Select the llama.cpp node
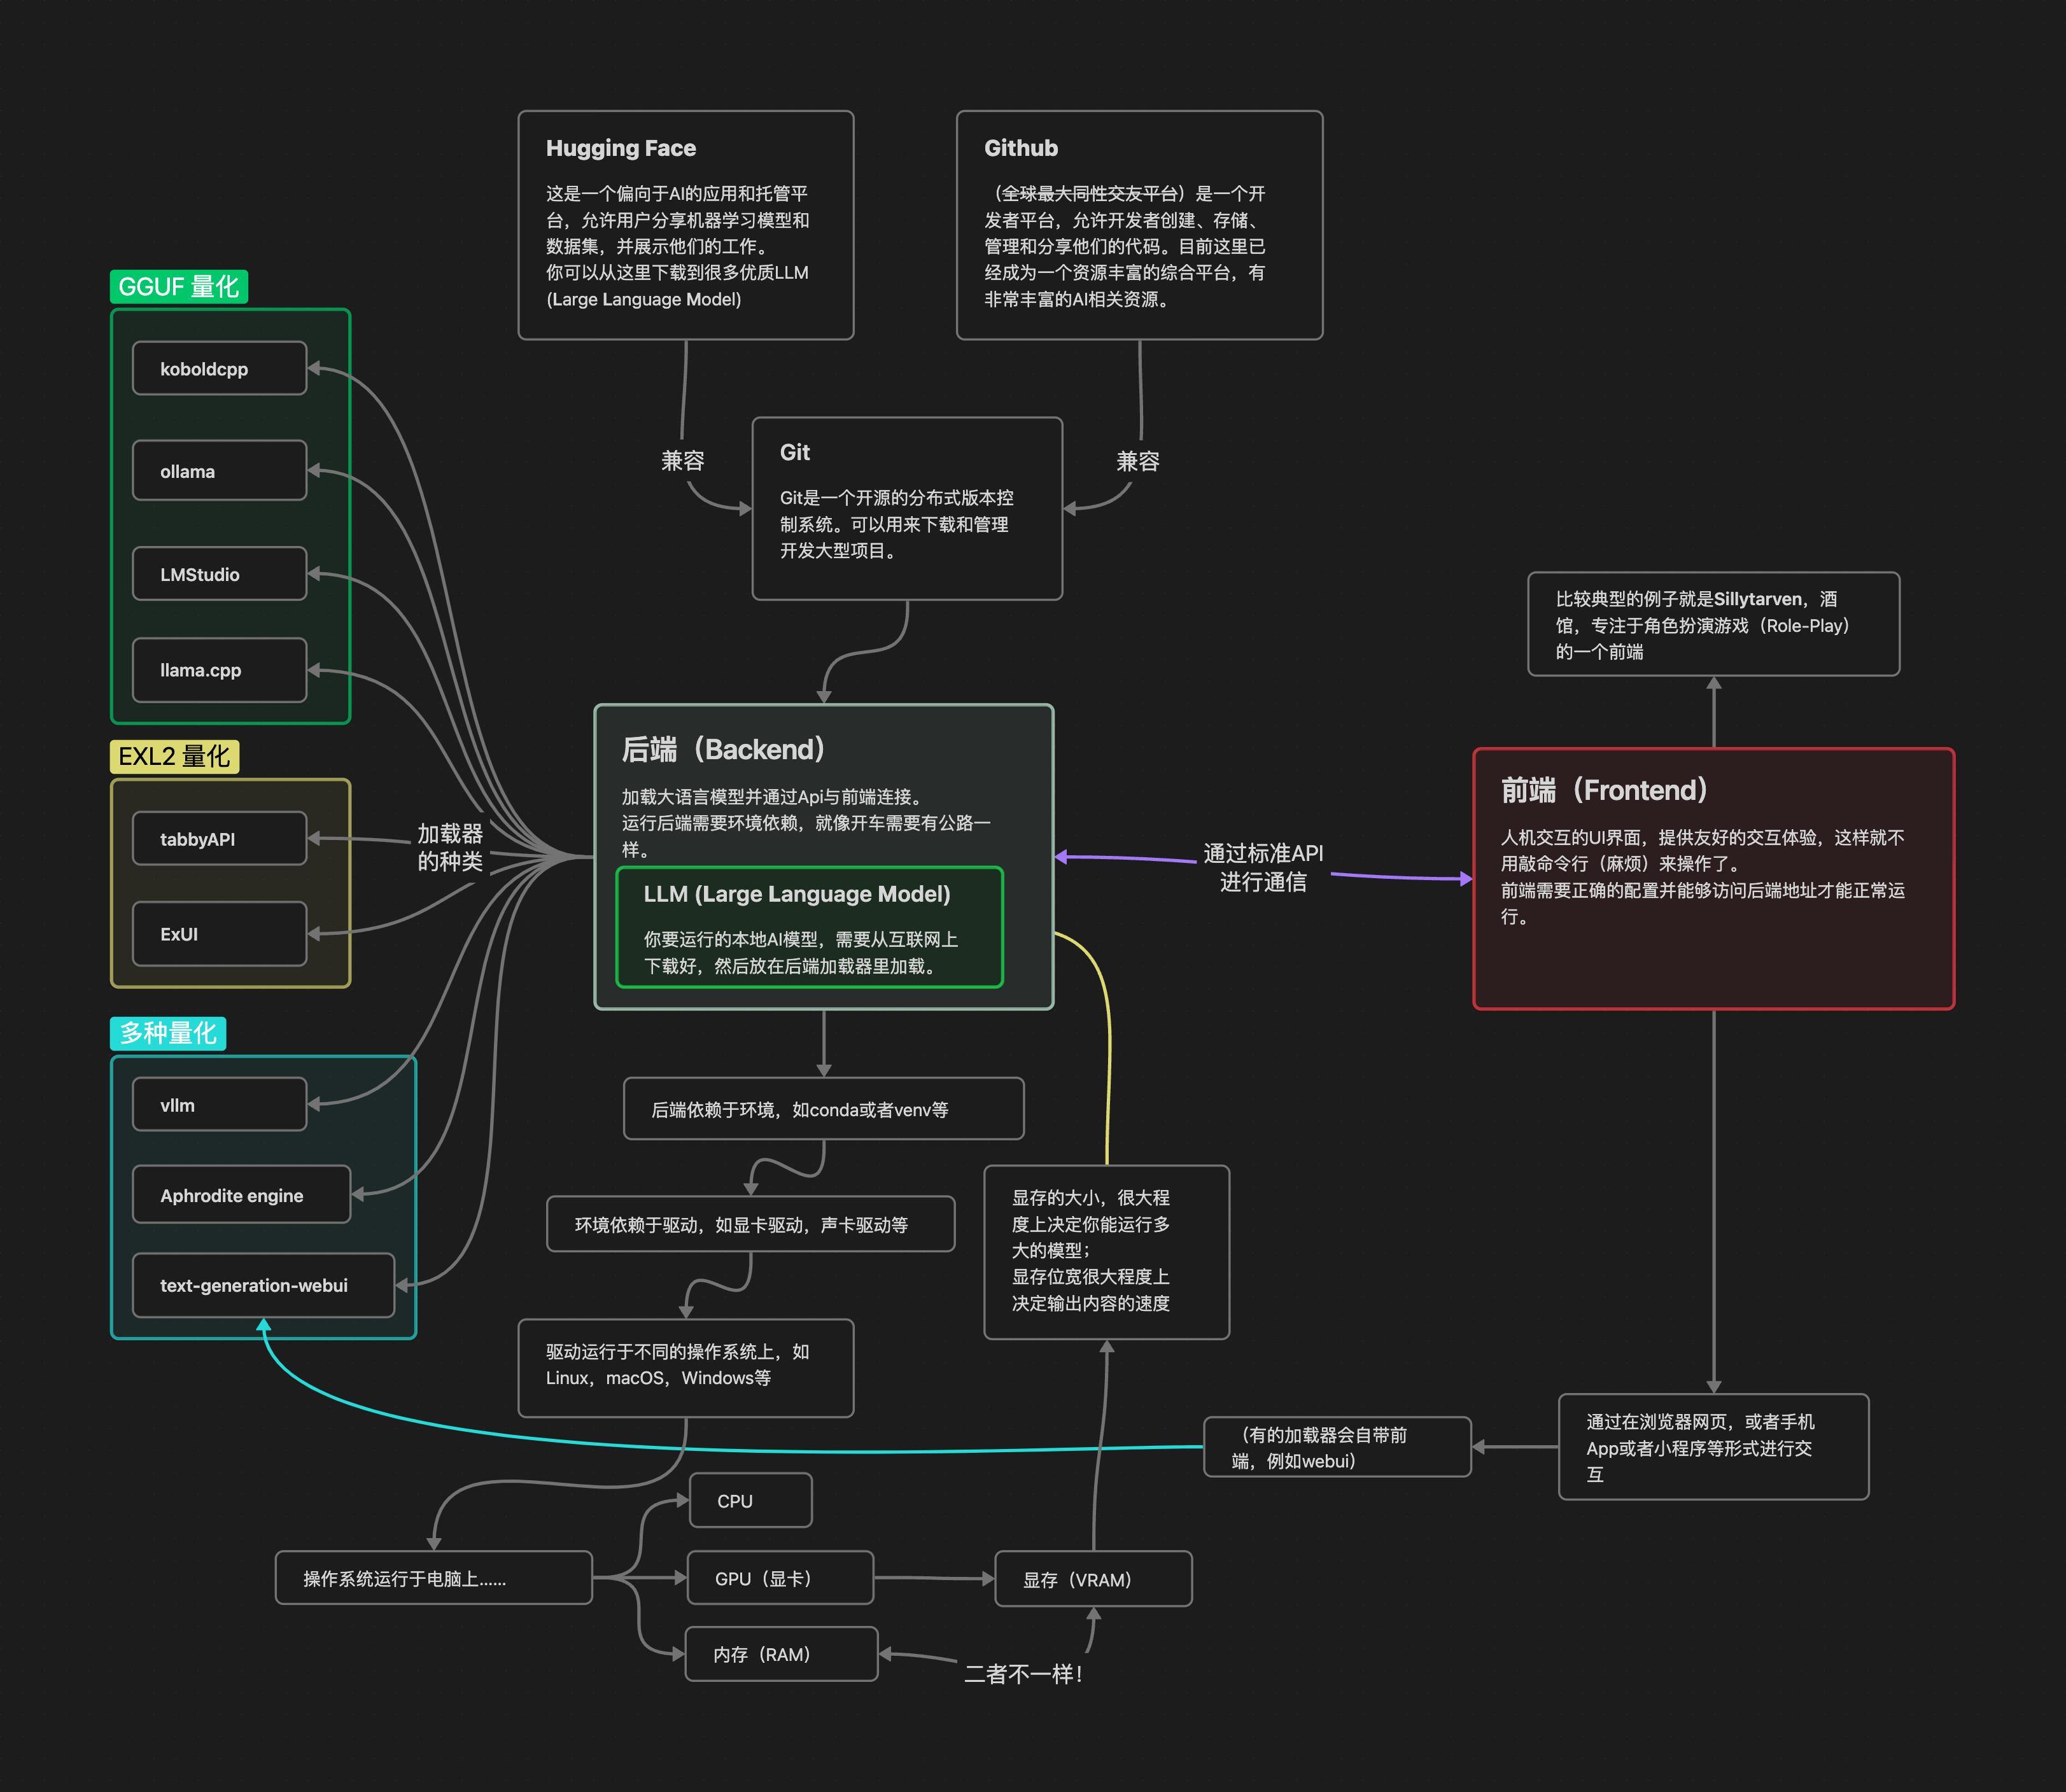The height and width of the screenshot is (1792, 2066). (x=219, y=669)
